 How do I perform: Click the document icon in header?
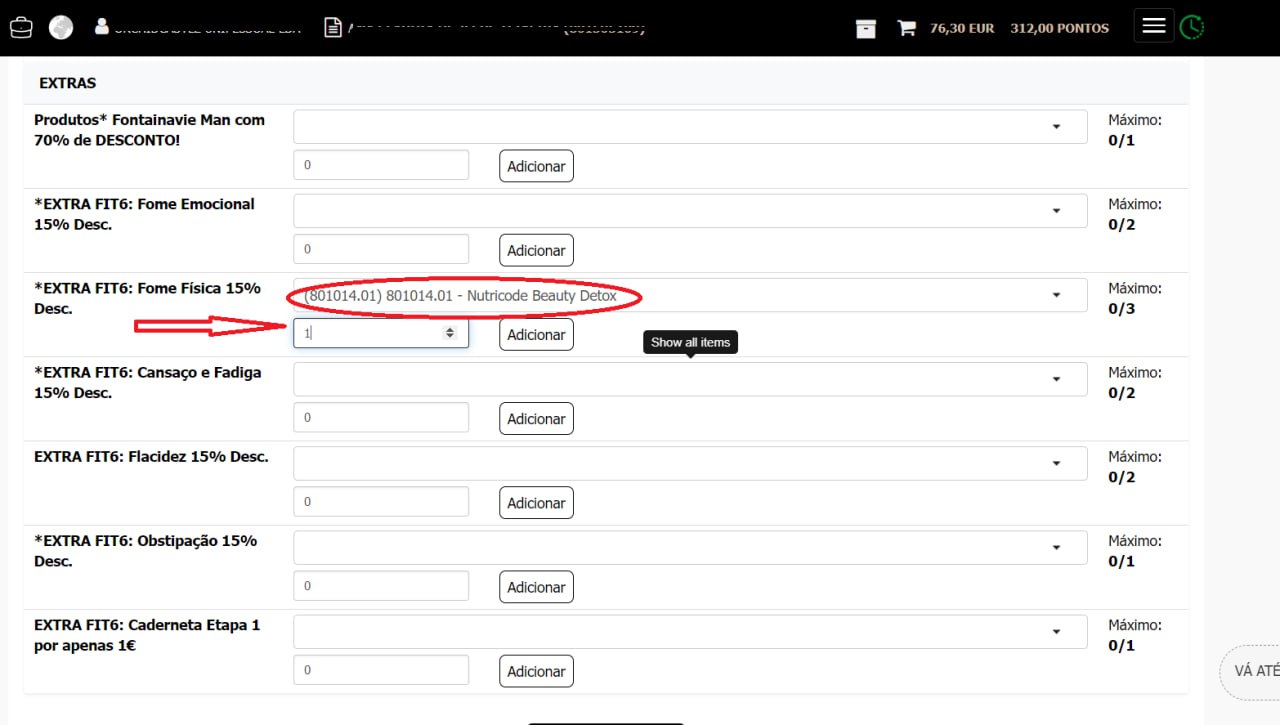coord(333,27)
